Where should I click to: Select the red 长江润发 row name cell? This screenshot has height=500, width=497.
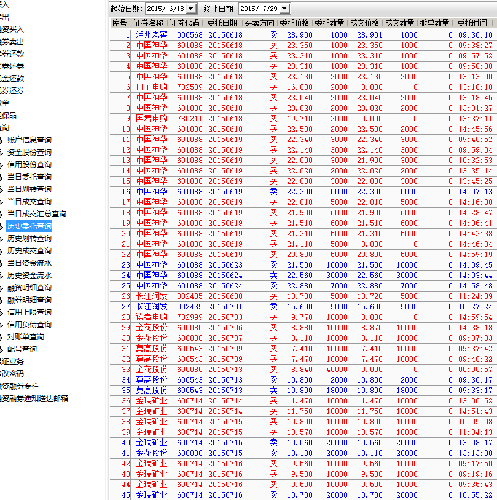152,296
